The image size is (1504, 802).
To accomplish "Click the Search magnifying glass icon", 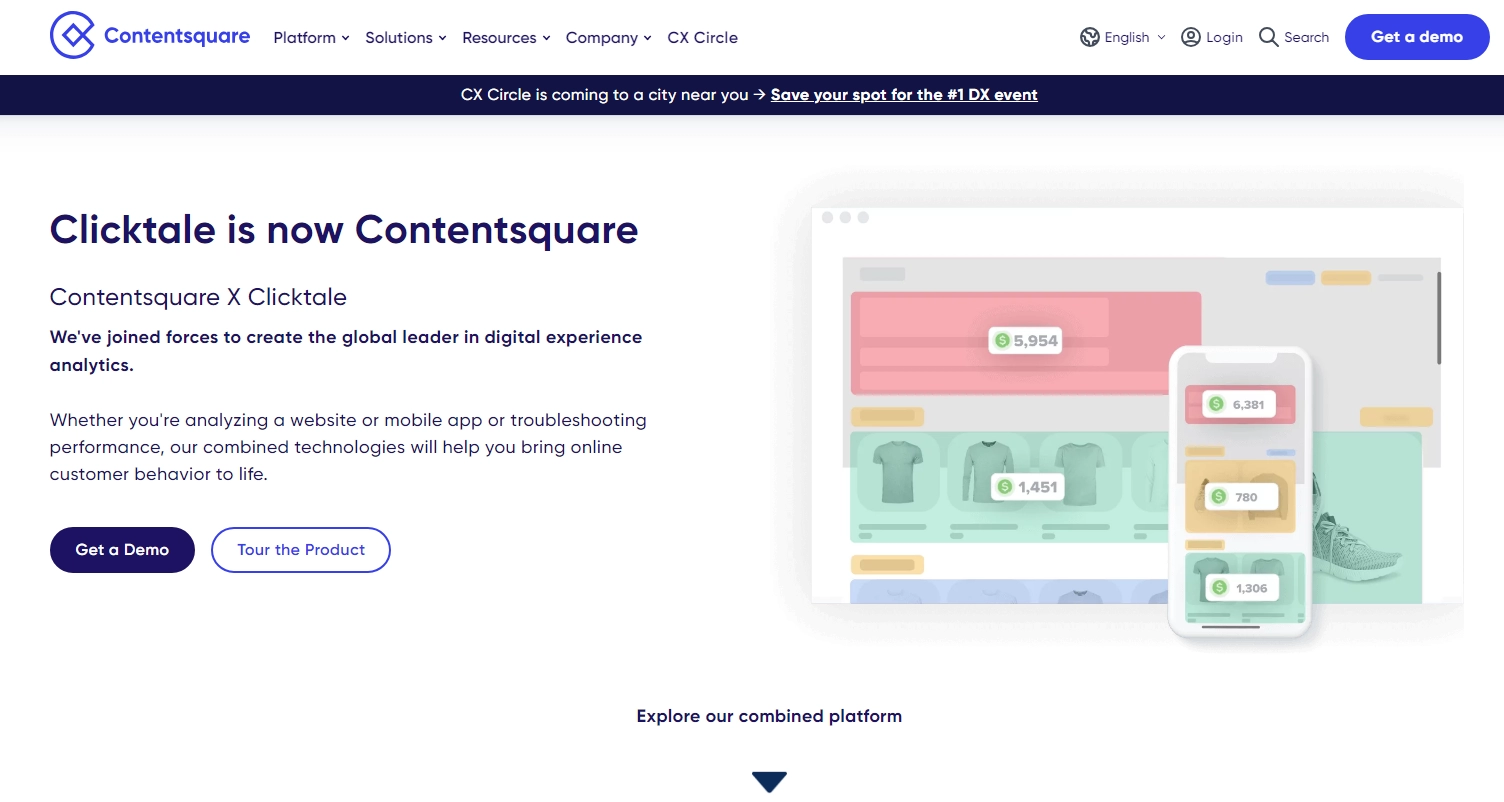I will [1268, 37].
